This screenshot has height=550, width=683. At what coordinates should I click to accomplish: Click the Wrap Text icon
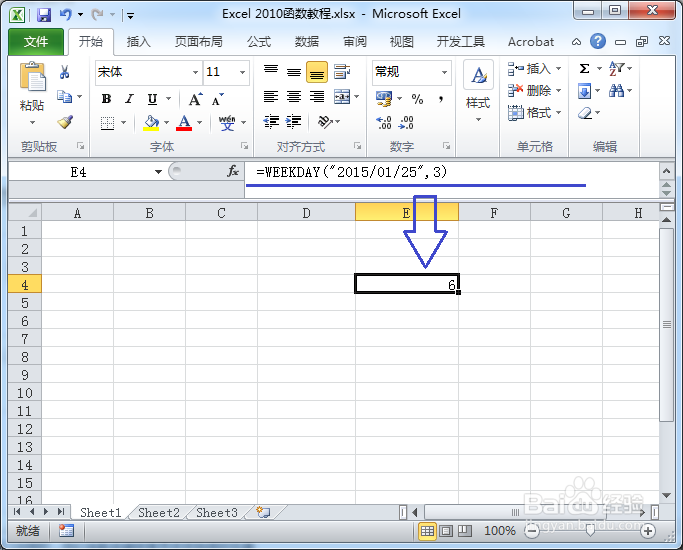pos(342,71)
